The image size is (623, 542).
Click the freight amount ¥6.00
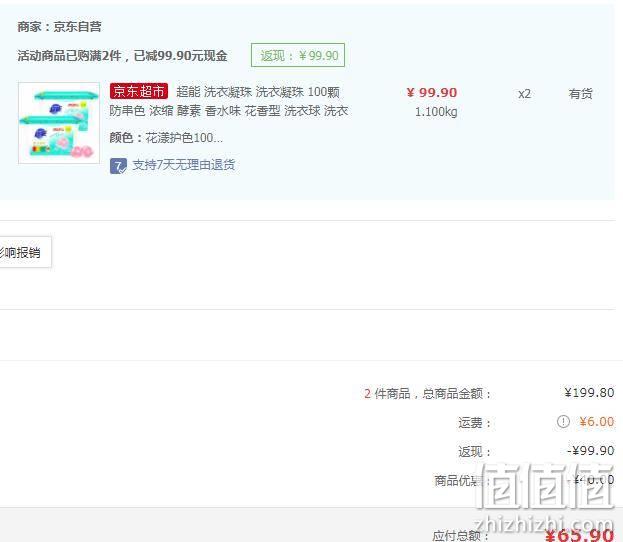pyautogui.click(x=596, y=421)
